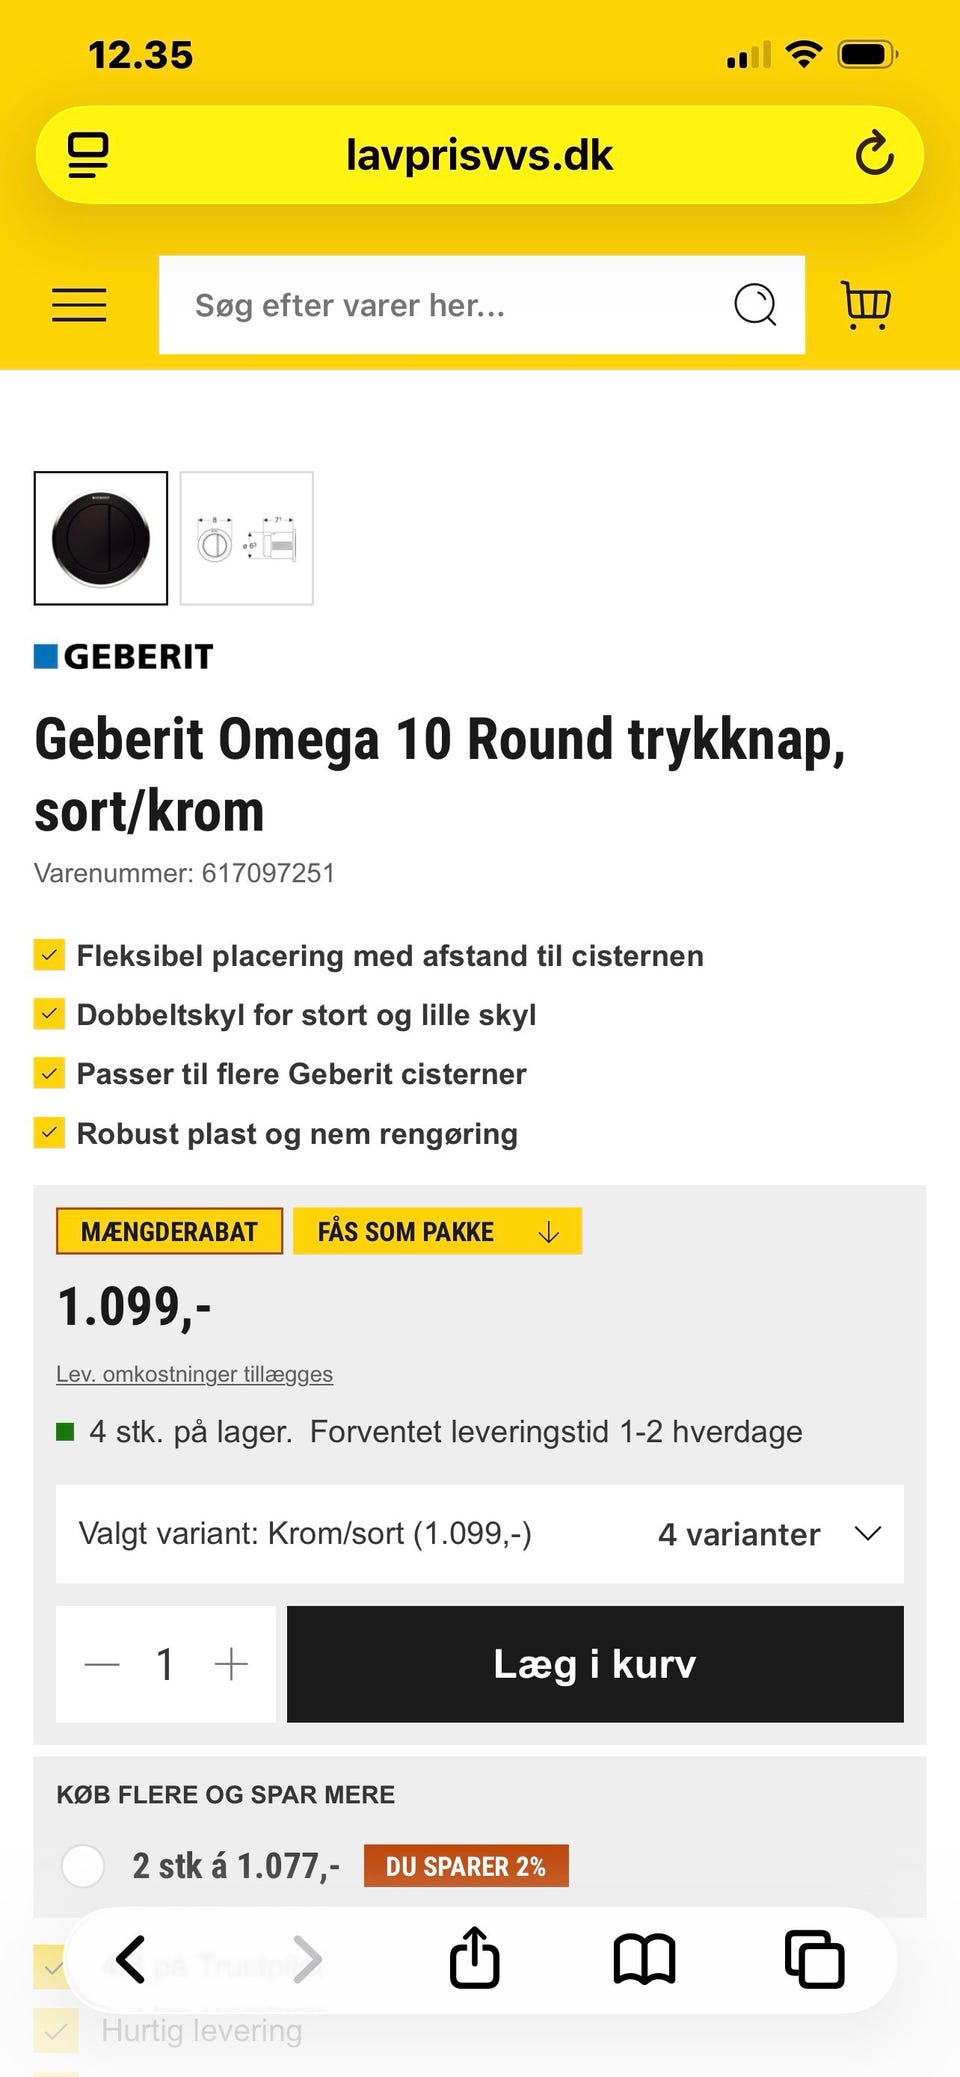The height and width of the screenshot is (2077, 960).
Task: Expand the FÅS SOM PAKKE arrow
Action: click(548, 1232)
